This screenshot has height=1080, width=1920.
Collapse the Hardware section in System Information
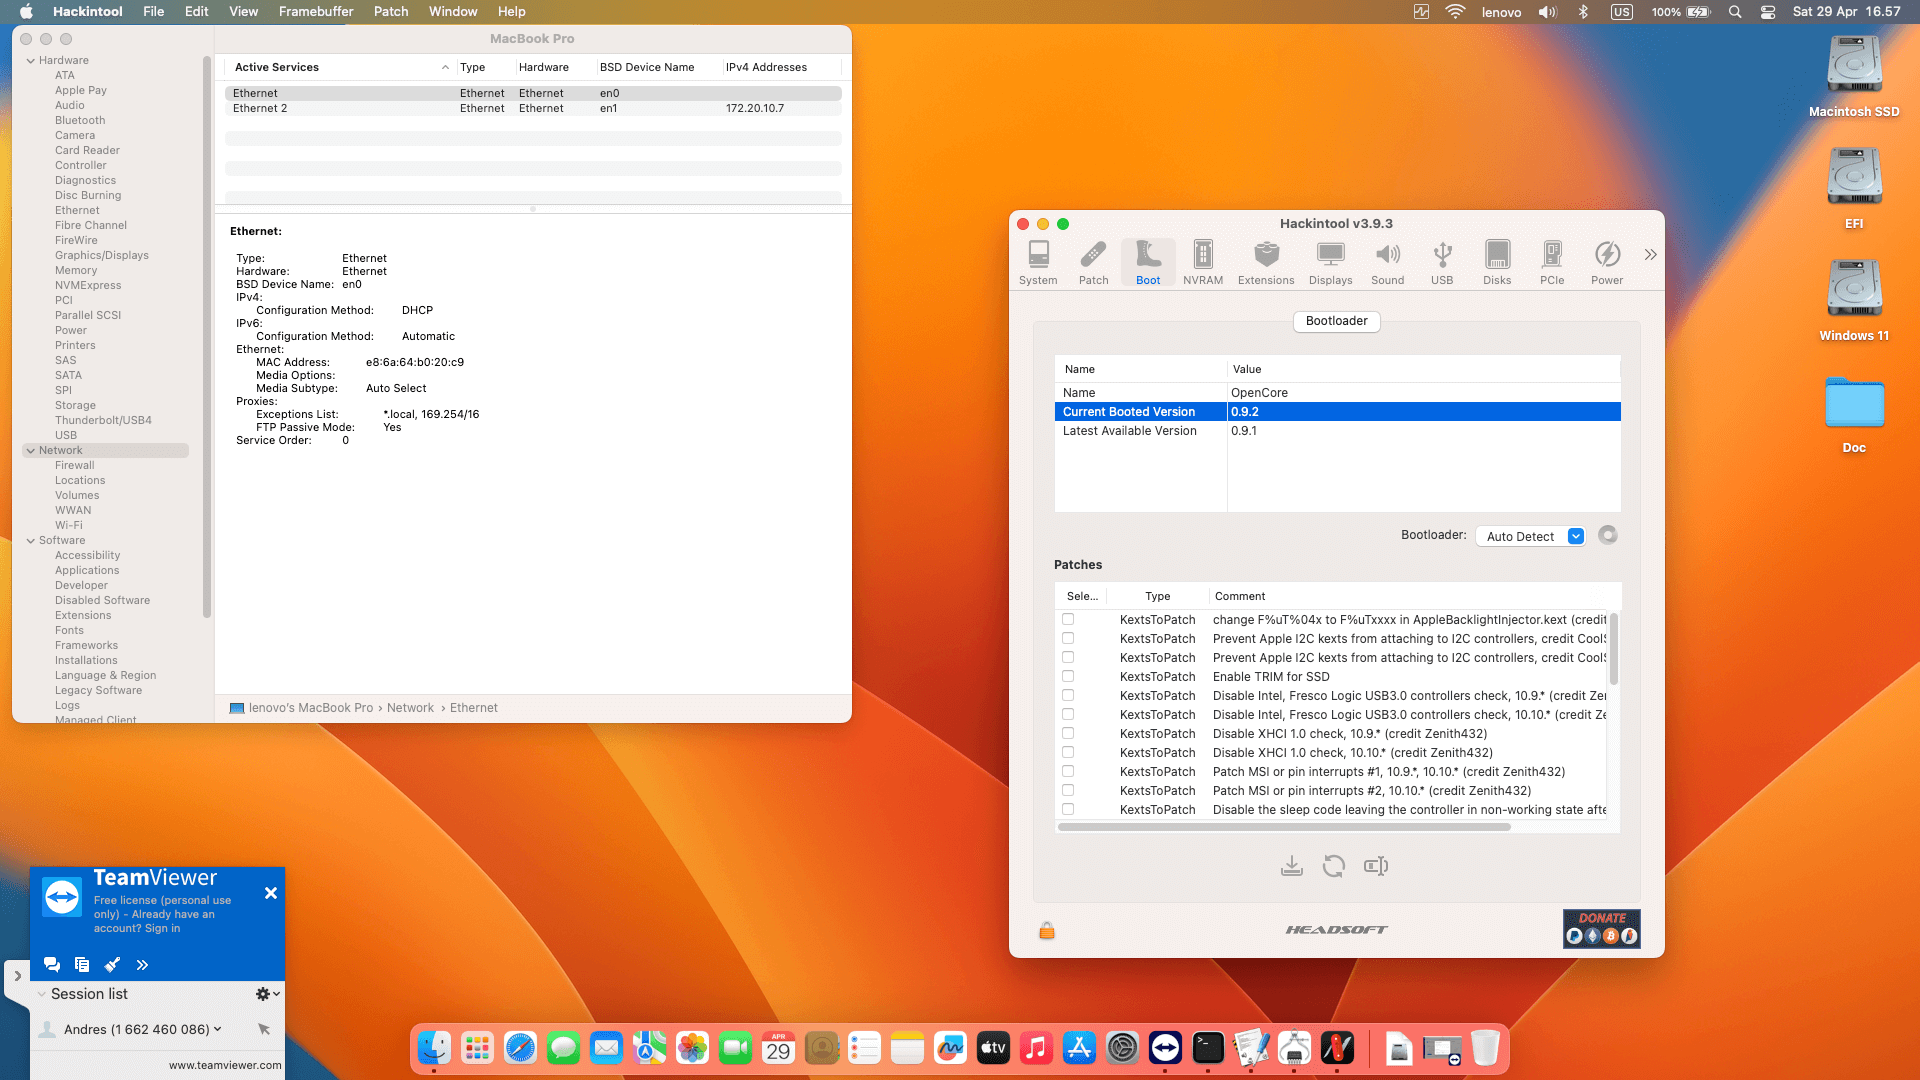[x=31, y=61]
